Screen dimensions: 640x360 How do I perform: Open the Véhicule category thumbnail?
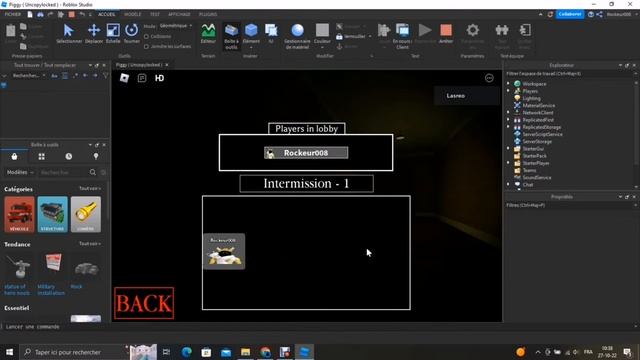pos(19,214)
